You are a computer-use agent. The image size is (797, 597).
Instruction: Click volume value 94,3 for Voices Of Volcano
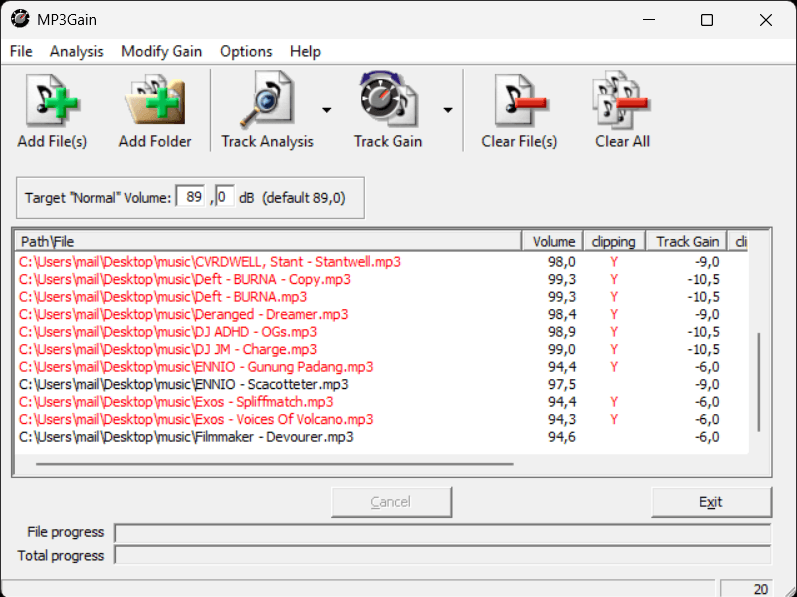pyautogui.click(x=562, y=419)
